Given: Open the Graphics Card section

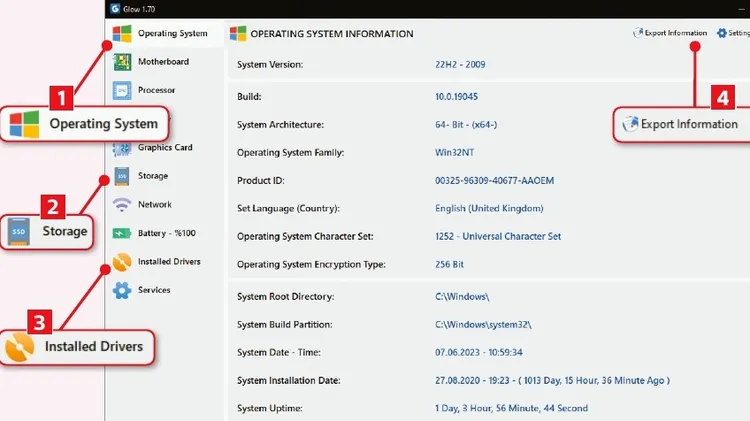Looking at the screenshot, I should [x=165, y=147].
